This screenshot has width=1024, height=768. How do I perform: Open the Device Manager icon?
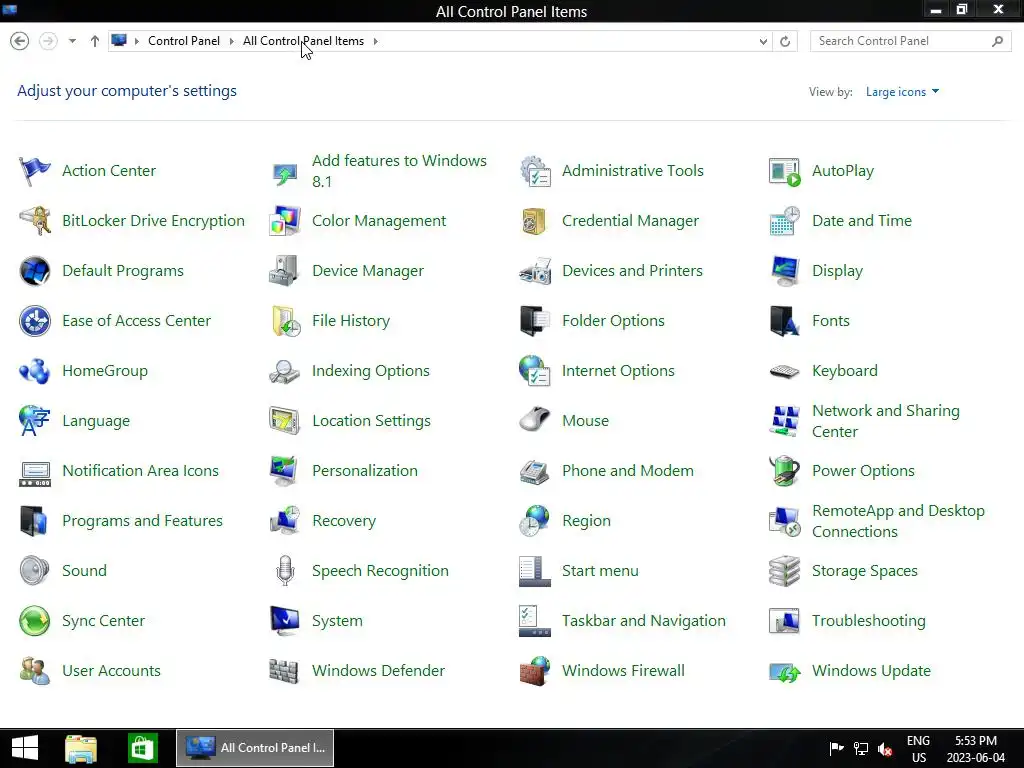(x=285, y=271)
